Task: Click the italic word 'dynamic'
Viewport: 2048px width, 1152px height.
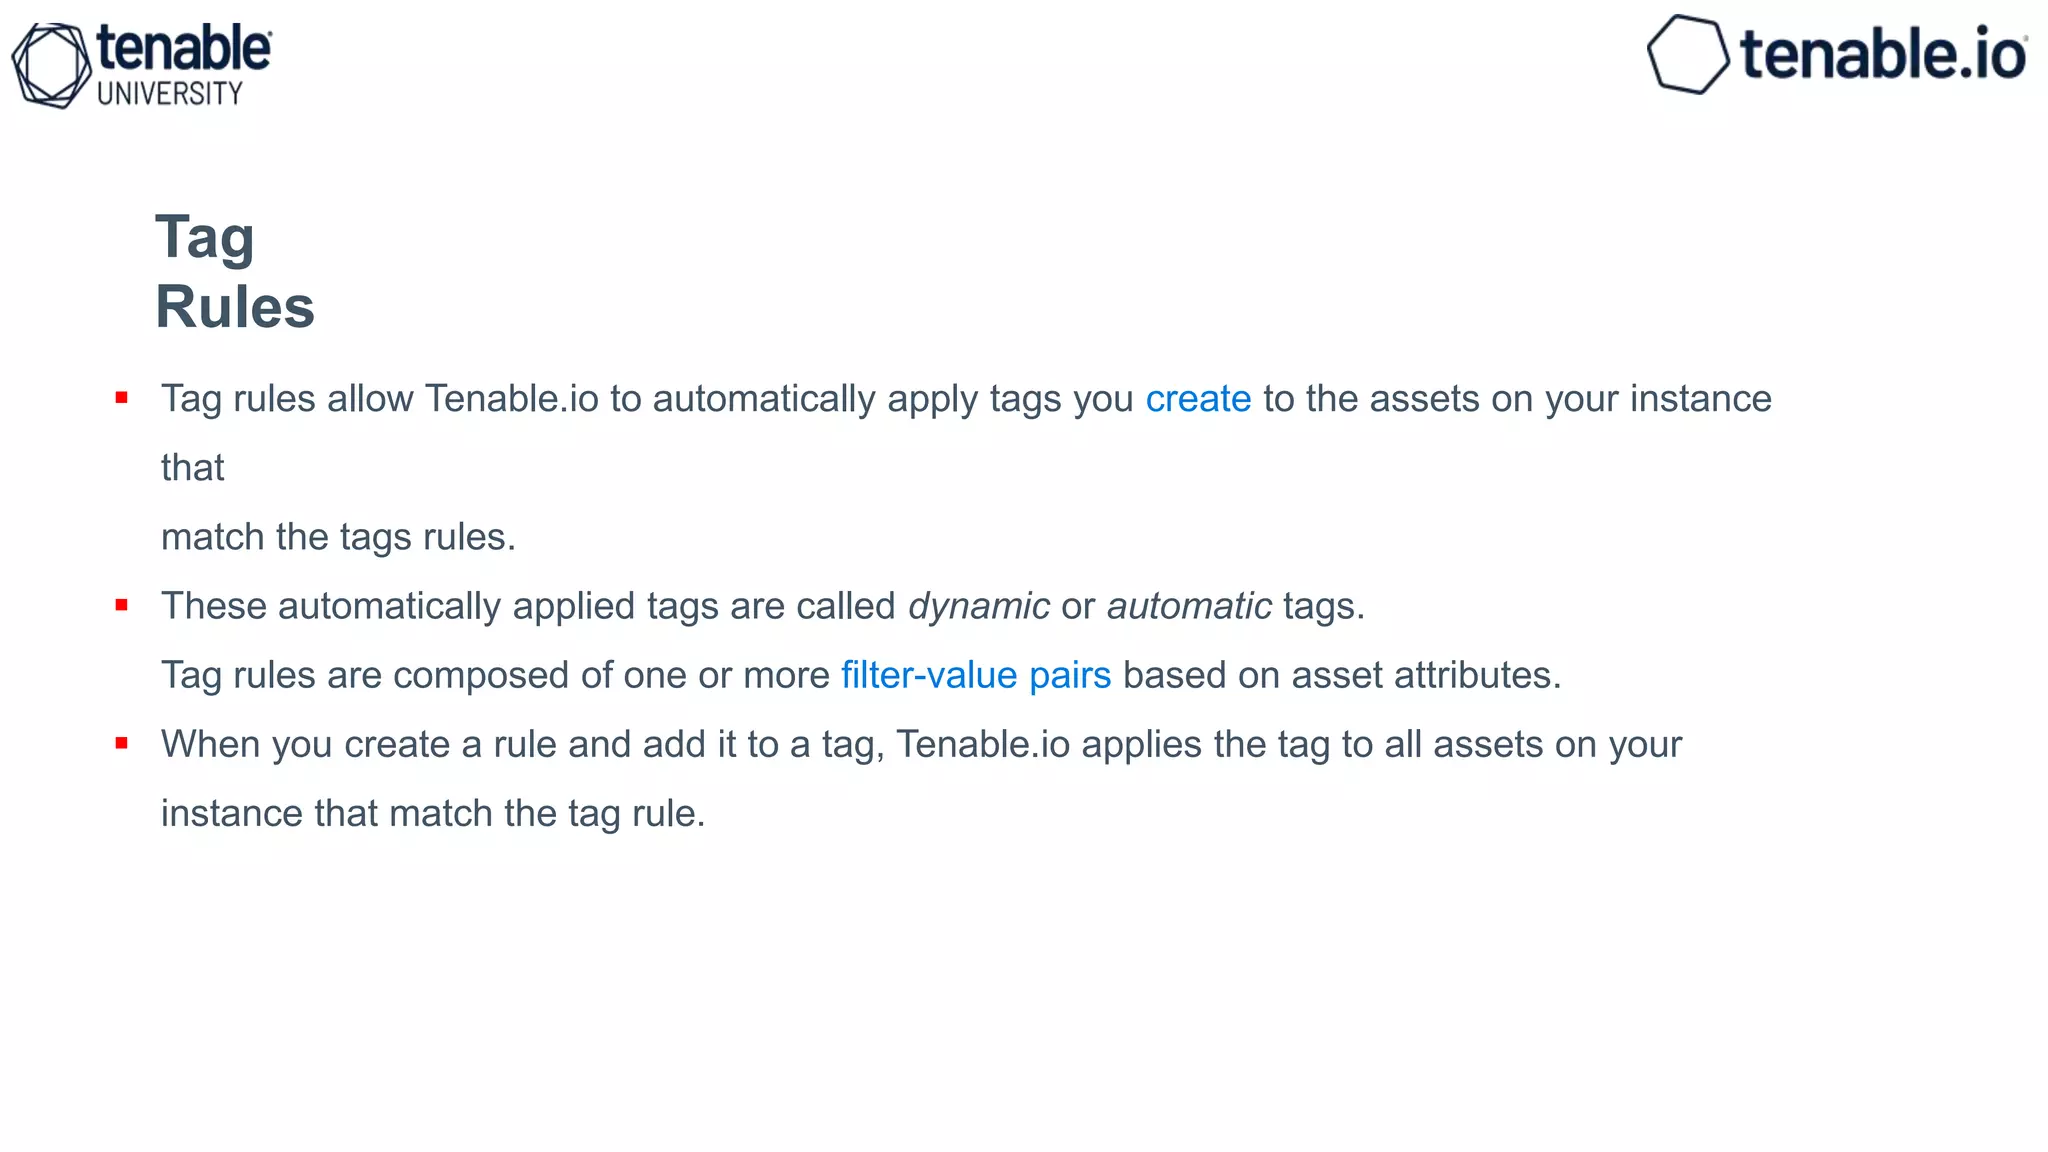Action: click(x=979, y=607)
